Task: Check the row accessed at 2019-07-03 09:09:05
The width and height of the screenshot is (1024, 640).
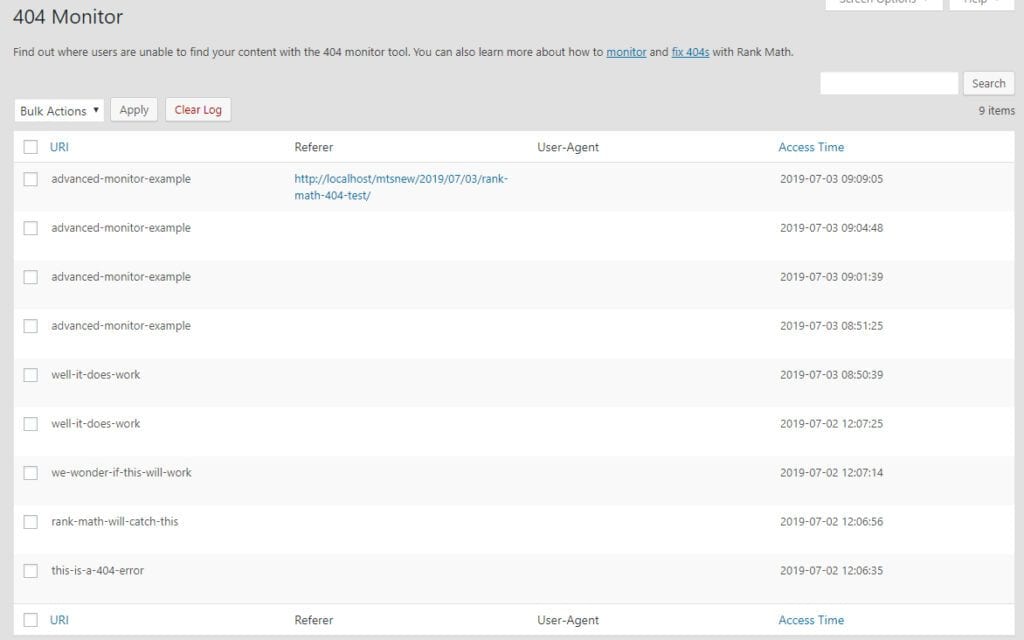Action: tap(31, 179)
